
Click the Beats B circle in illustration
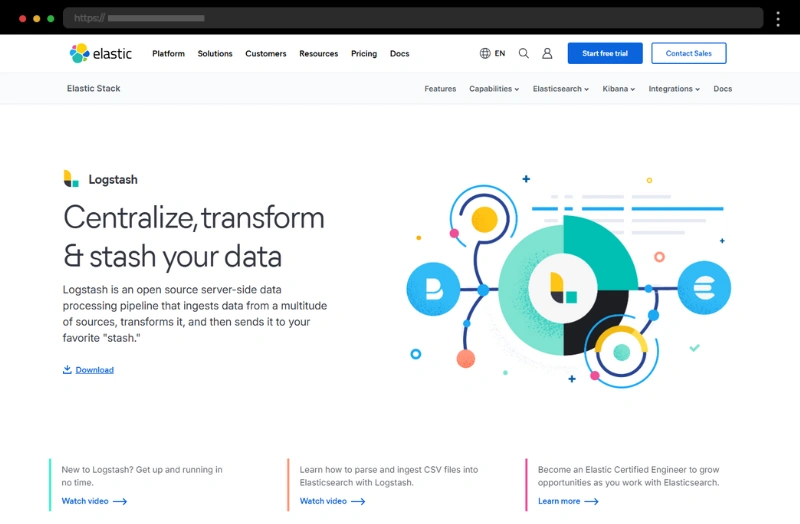click(433, 289)
